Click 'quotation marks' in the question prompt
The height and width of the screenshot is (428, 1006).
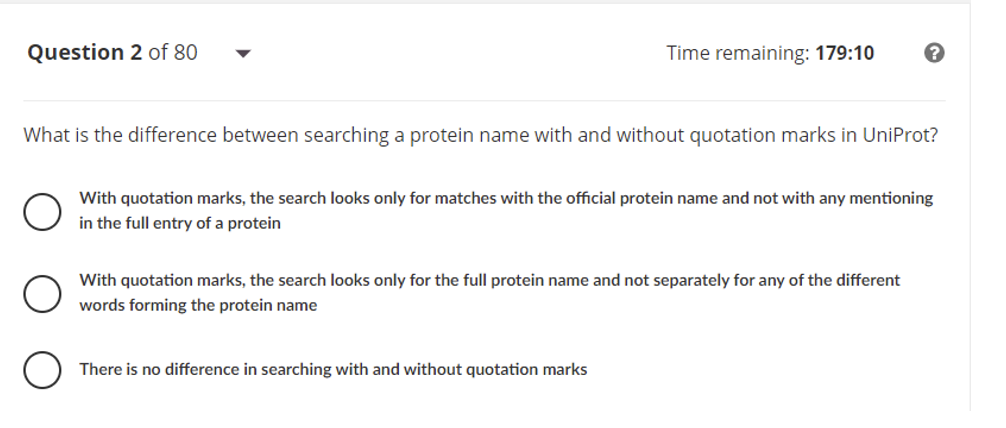[764, 135]
